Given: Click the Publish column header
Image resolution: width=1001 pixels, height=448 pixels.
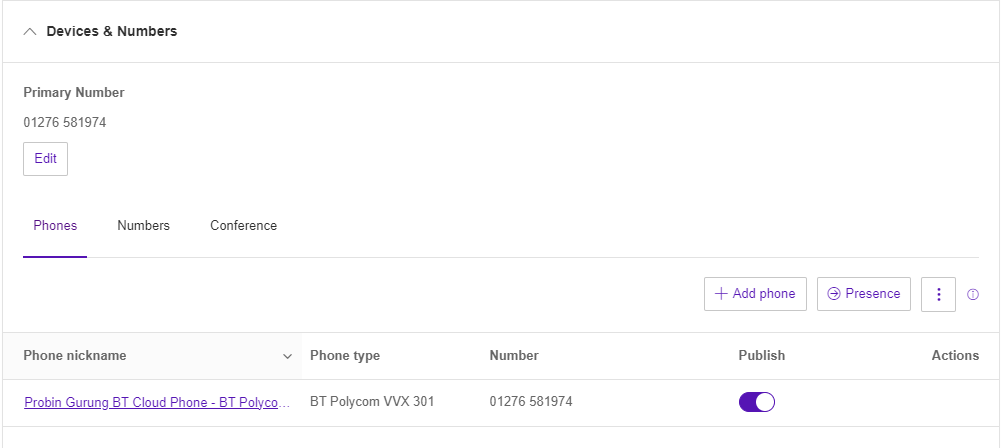Looking at the screenshot, I should coord(762,355).
